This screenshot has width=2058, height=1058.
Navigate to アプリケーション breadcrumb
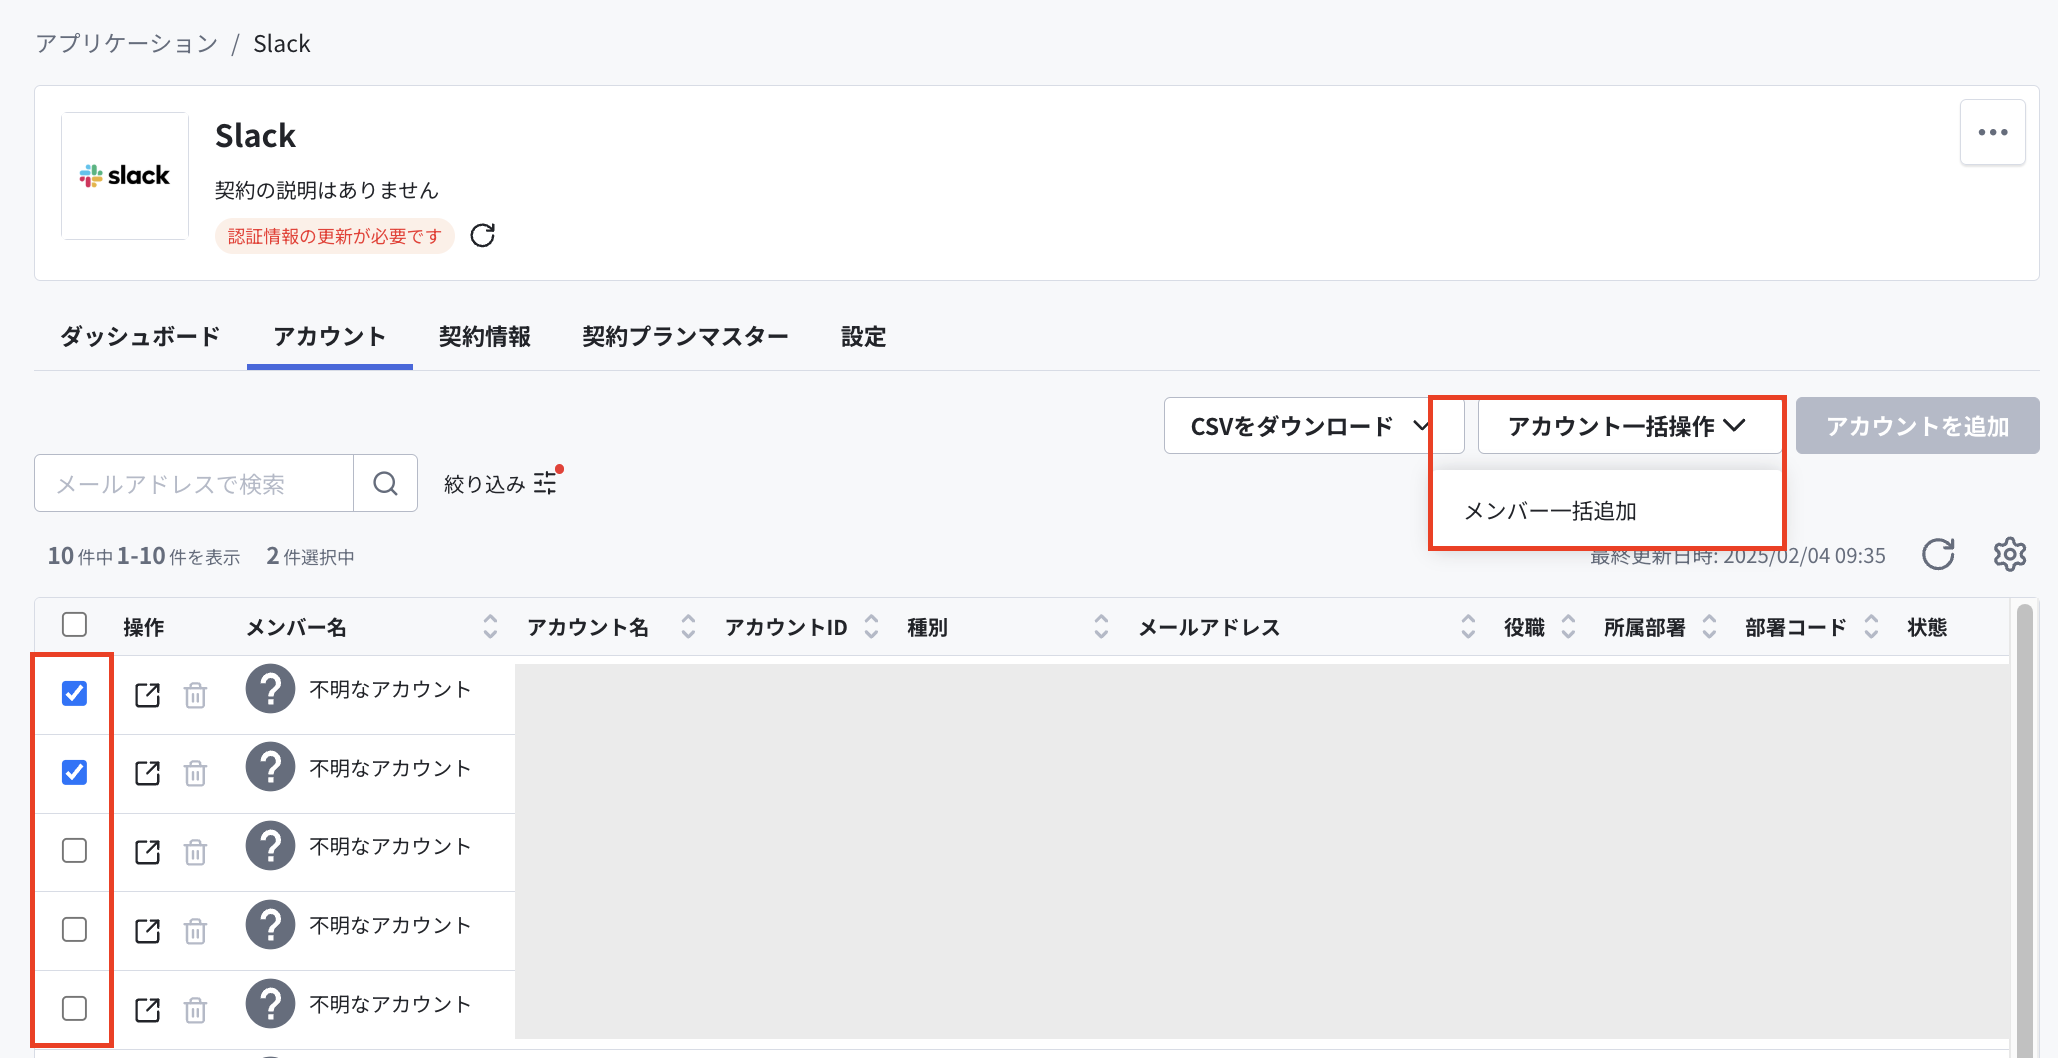[127, 44]
